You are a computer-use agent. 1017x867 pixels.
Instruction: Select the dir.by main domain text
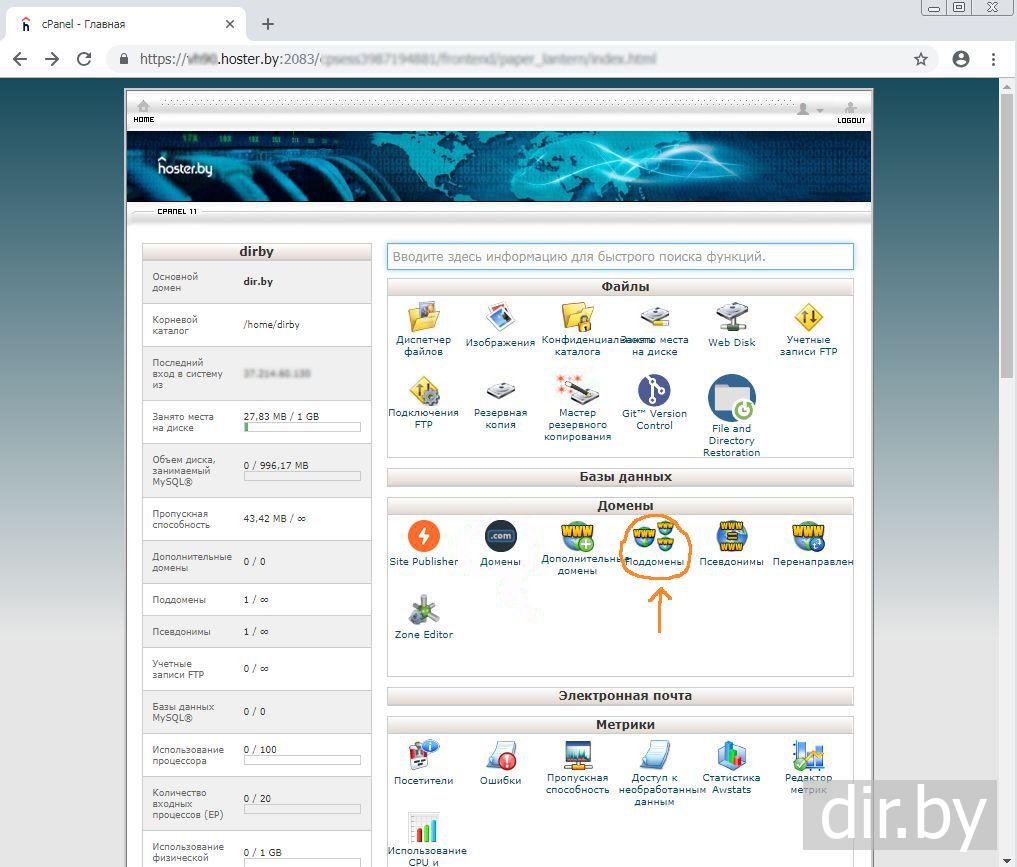pyautogui.click(x=258, y=281)
